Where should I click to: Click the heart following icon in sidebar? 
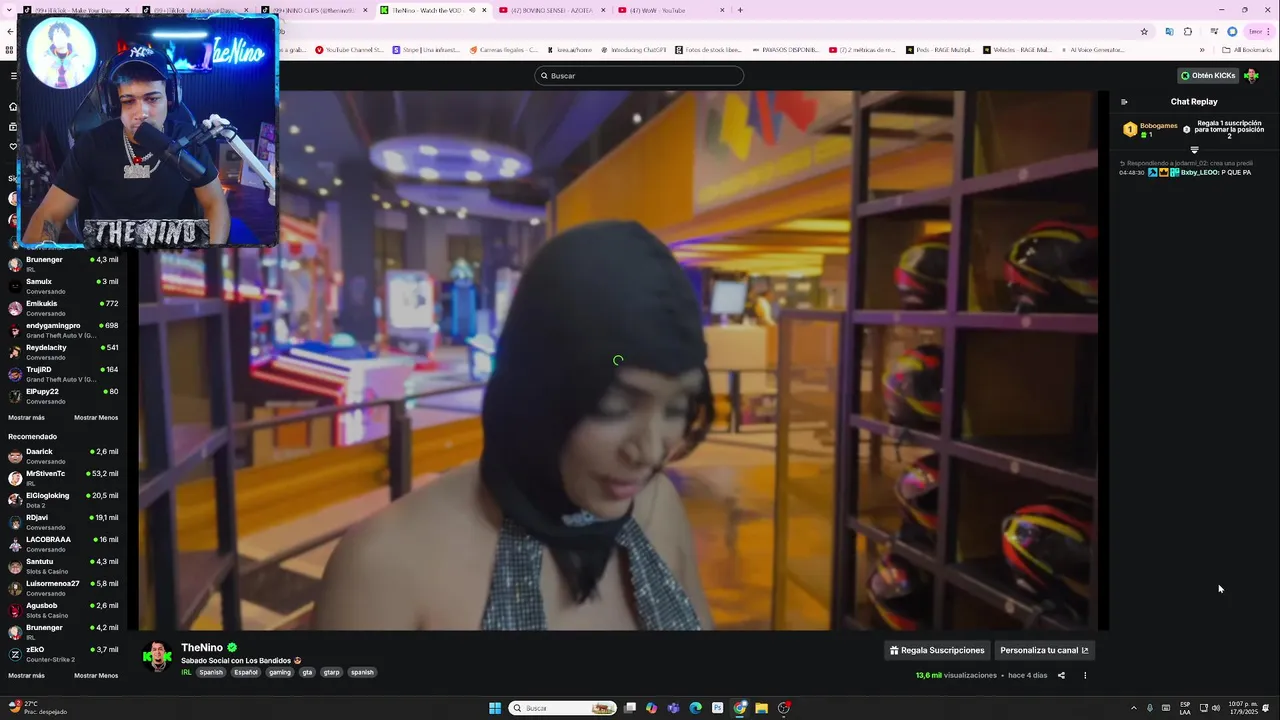coord(13,146)
